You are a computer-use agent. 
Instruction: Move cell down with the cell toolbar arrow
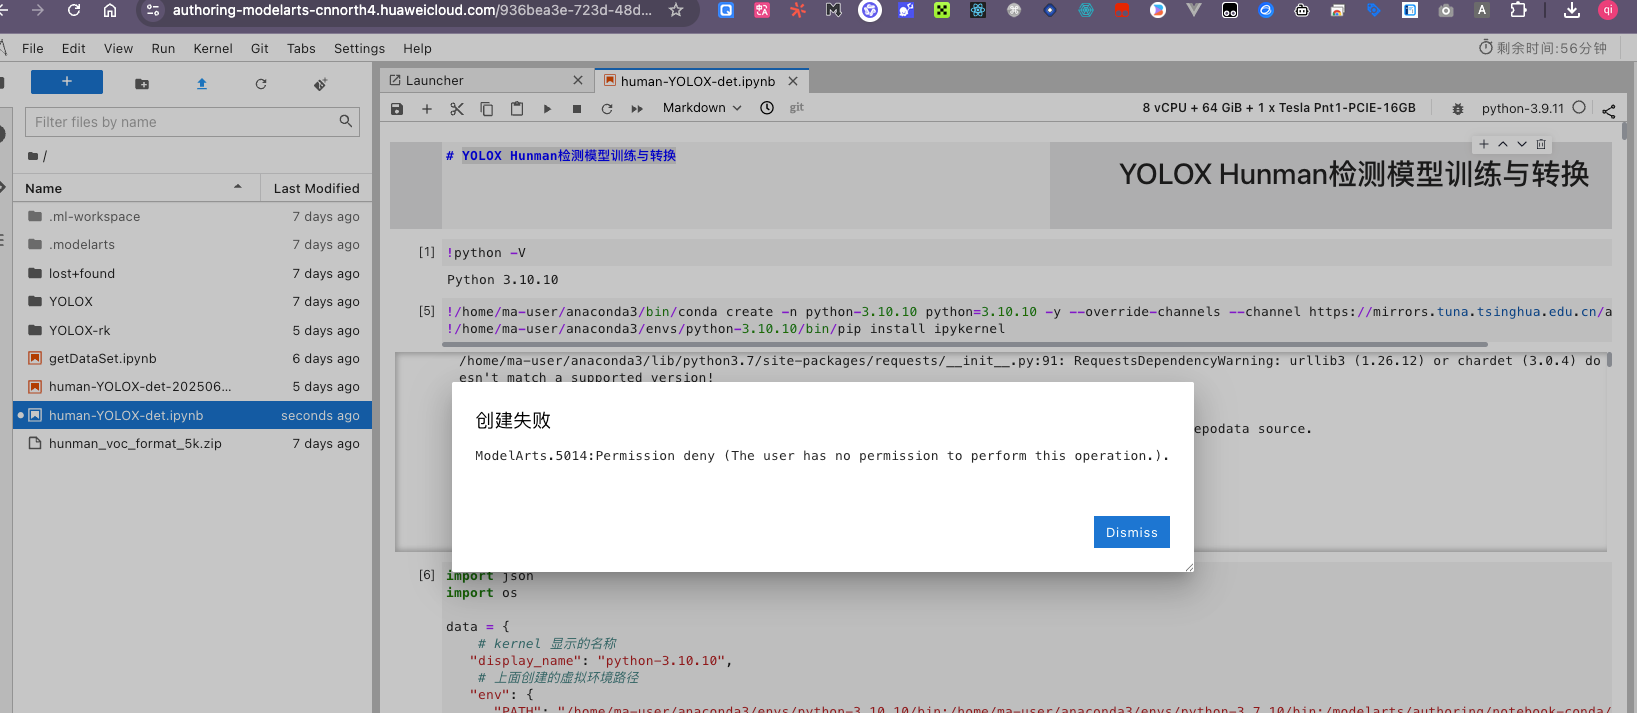click(x=1522, y=144)
